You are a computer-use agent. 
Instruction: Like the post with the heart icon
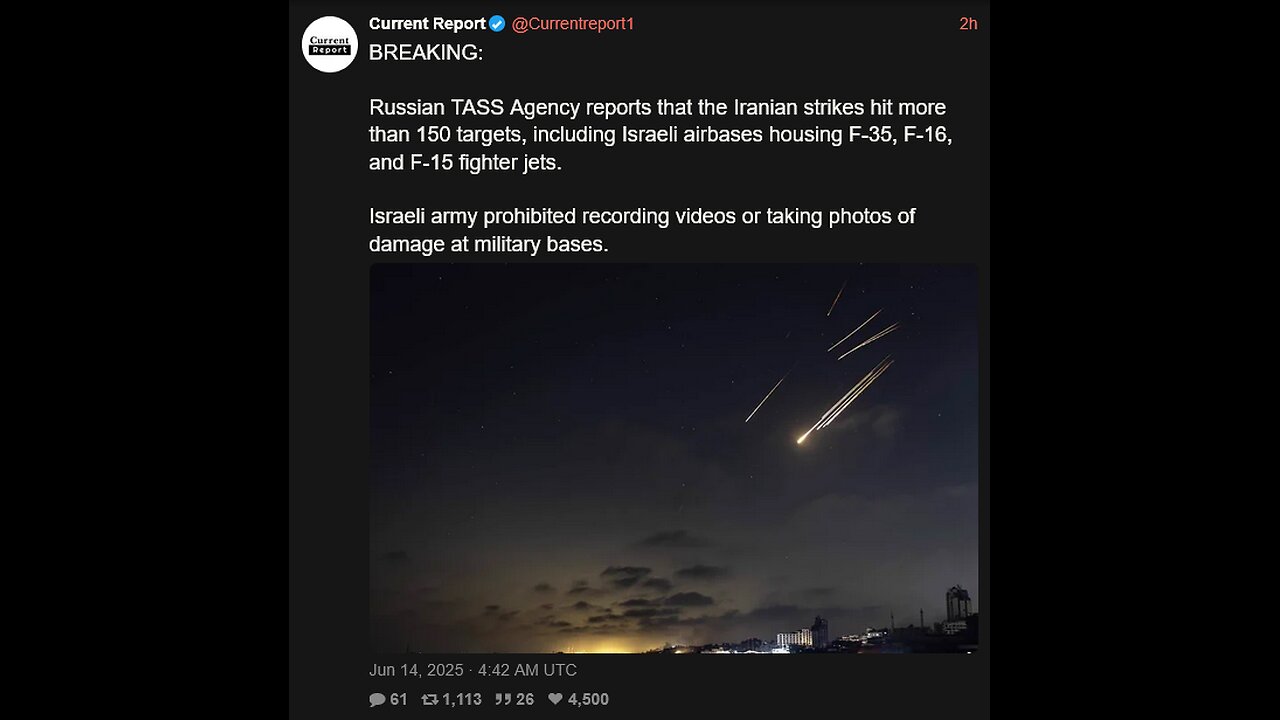coord(555,699)
